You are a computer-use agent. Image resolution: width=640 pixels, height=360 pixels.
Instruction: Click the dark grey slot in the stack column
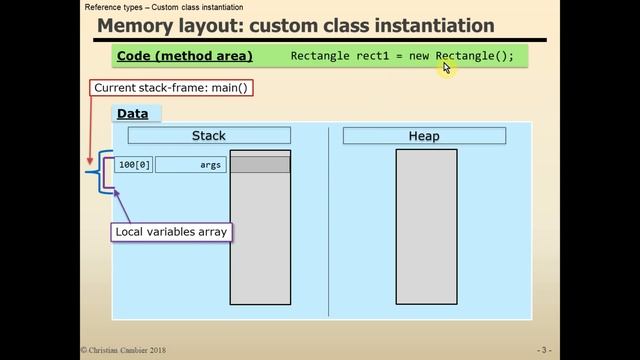[x=260, y=164]
